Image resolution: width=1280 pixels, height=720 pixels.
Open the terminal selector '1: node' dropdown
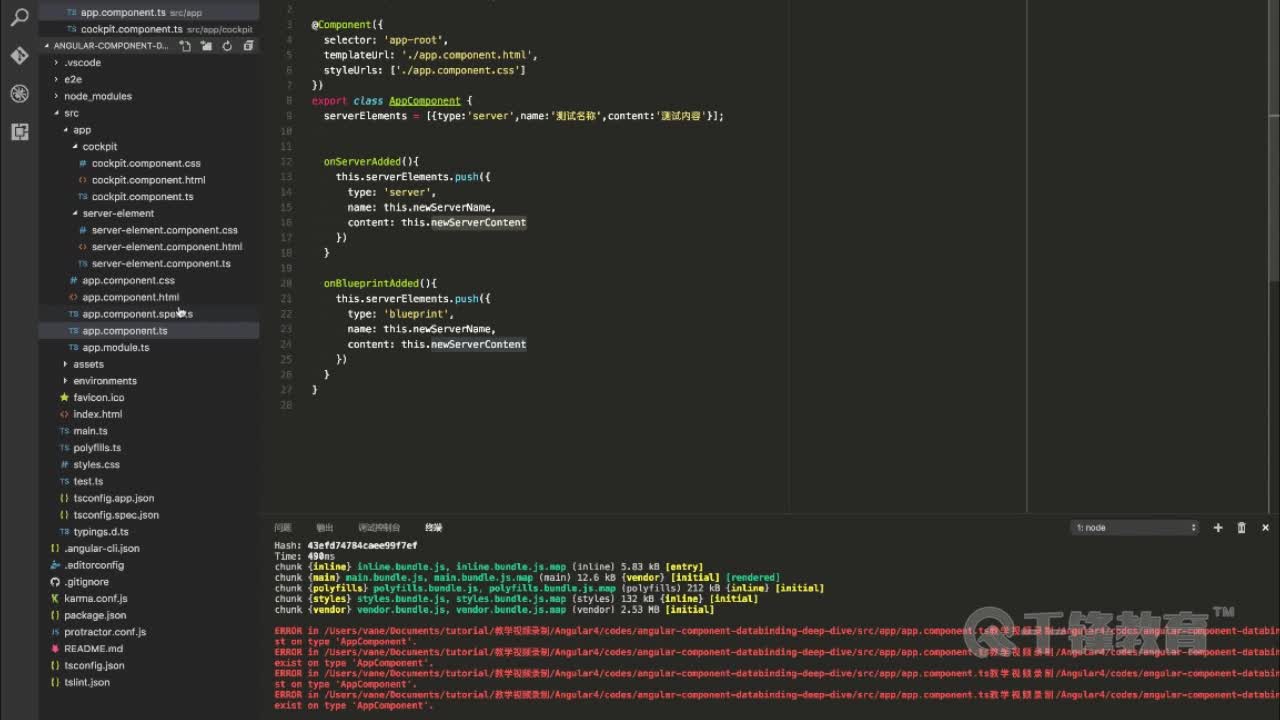pyautogui.click(x=1135, y=527)
